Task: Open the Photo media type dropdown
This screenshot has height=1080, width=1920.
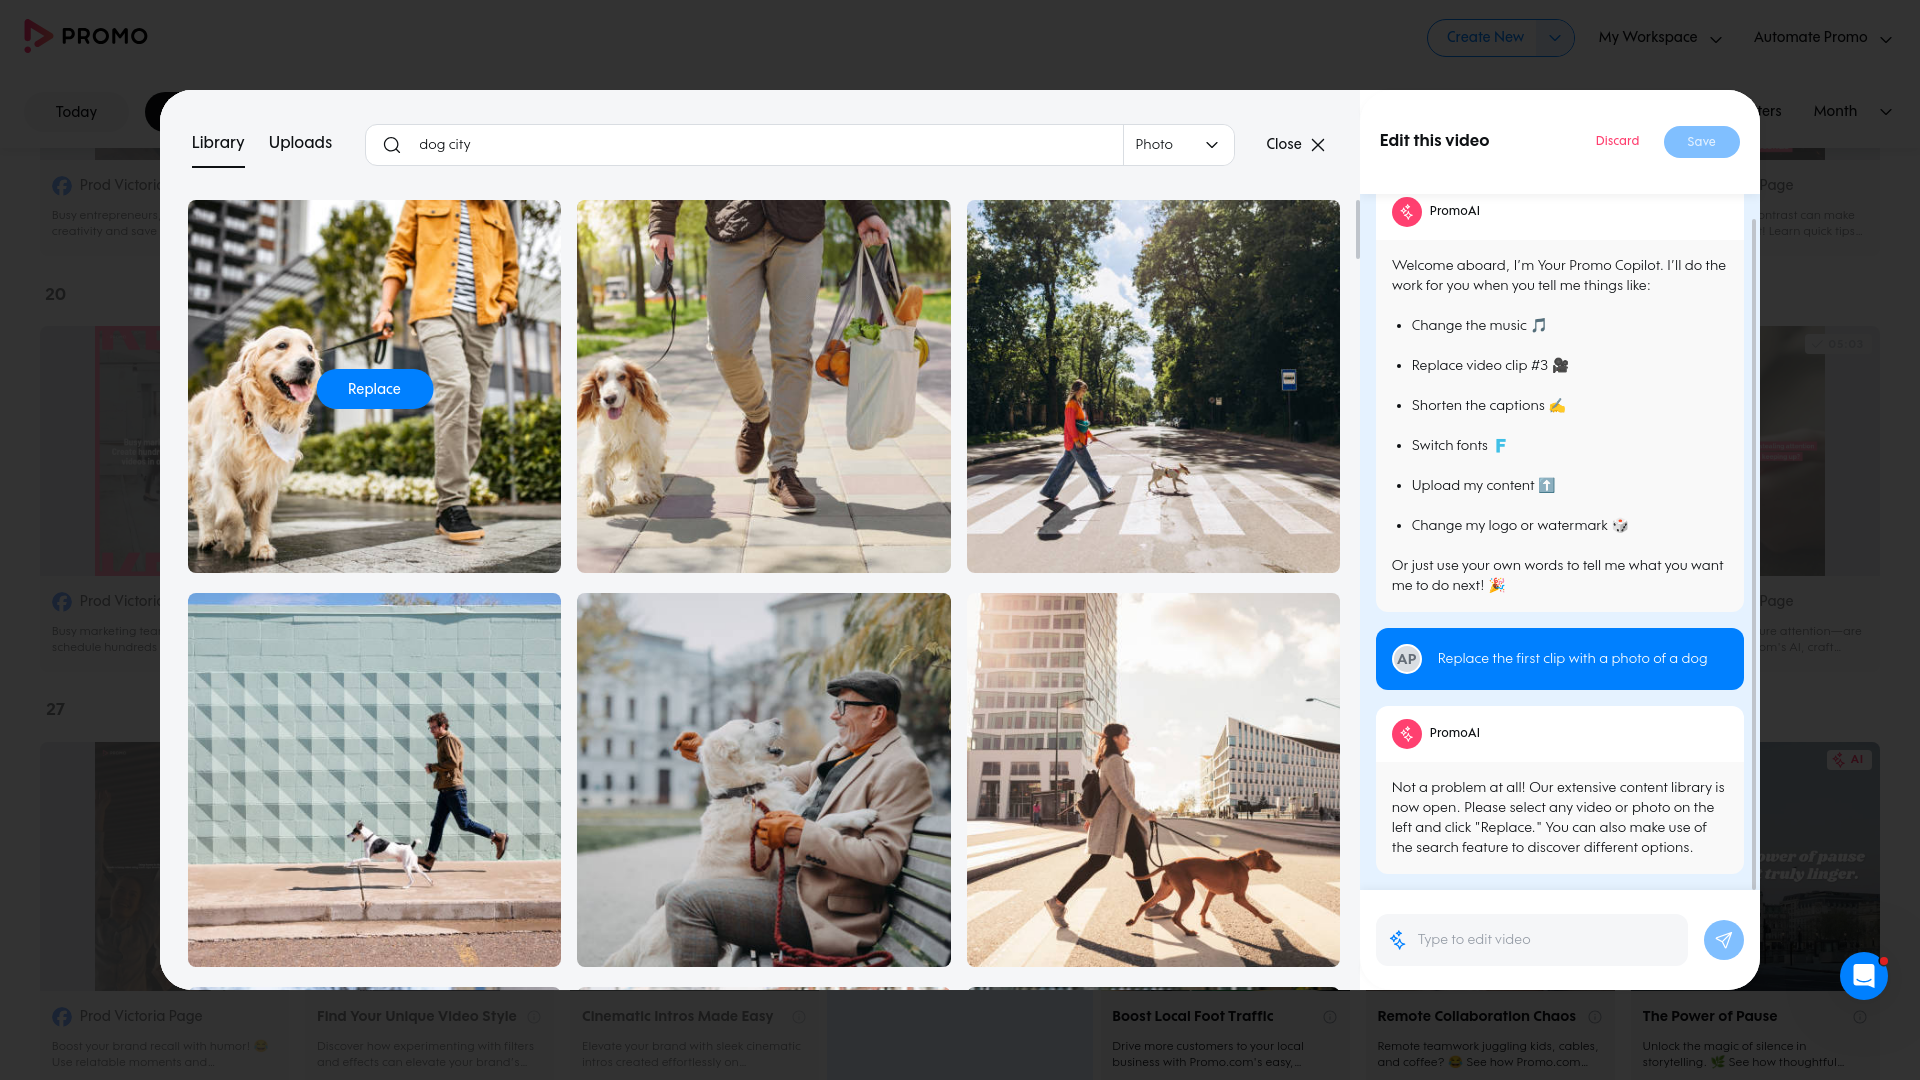Action: tap(1178, 145)
